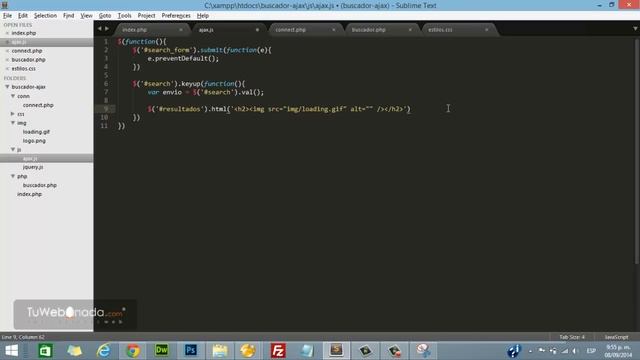Click the ESP language indicator

(591, 351)
